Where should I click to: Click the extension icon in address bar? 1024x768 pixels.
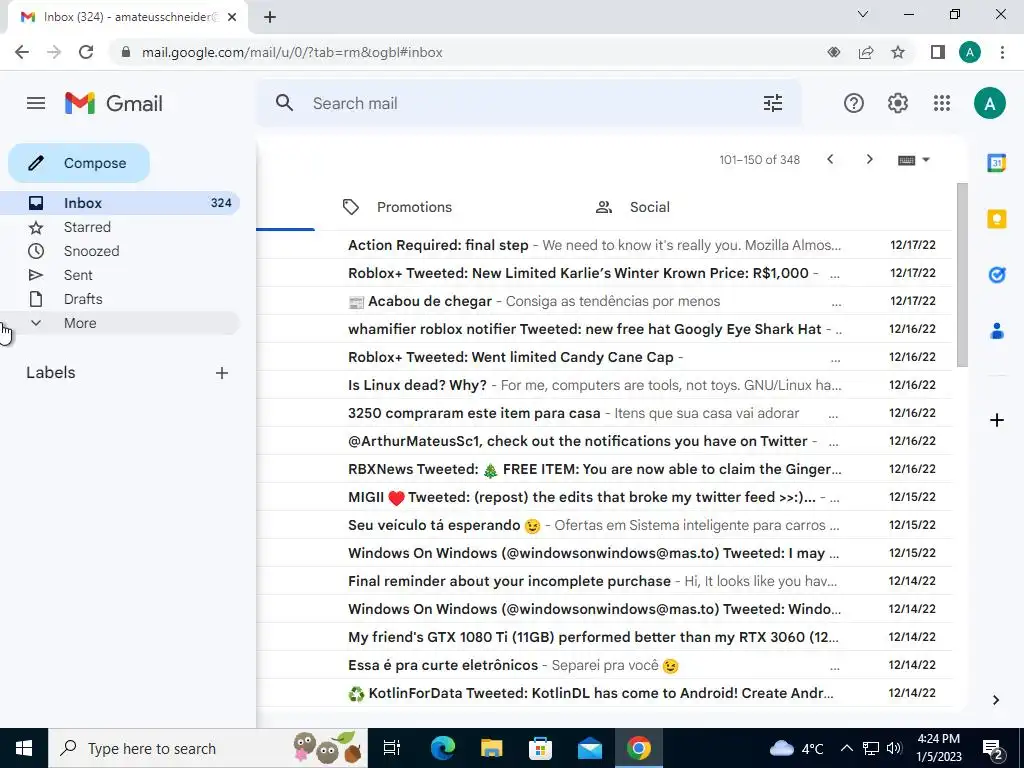pyautogui.click(x=834, y=52)
